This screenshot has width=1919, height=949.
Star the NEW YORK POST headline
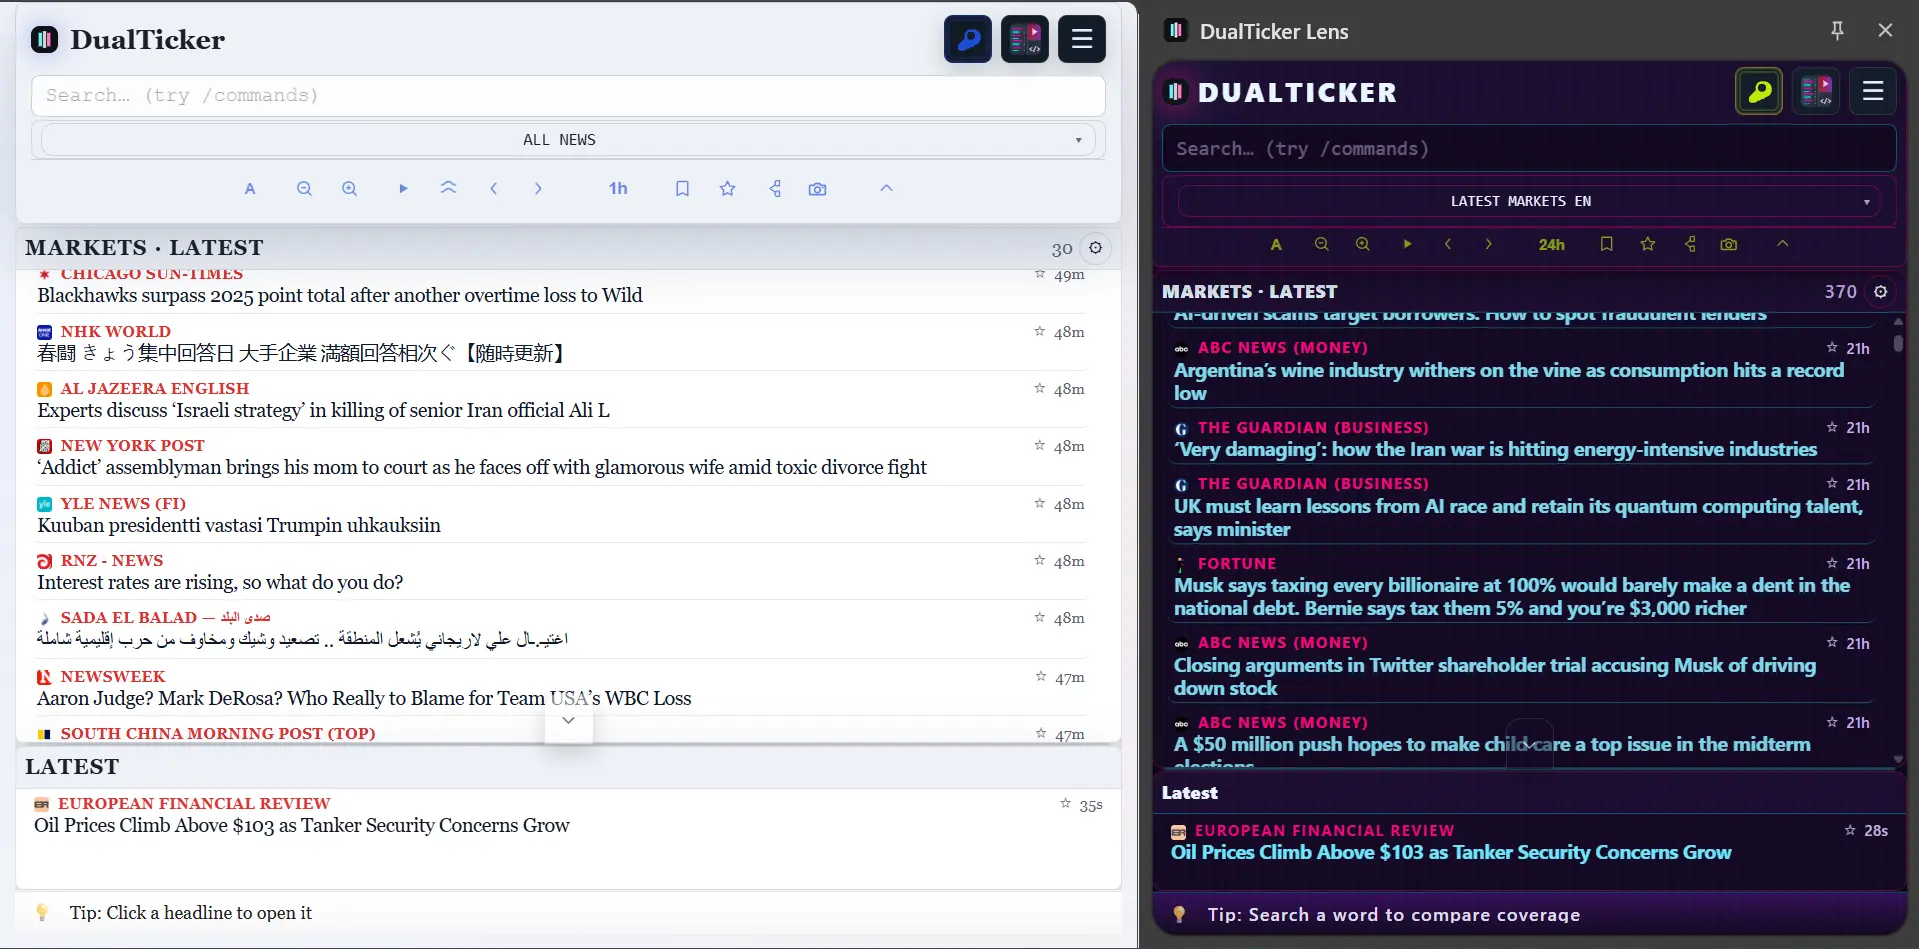tap(1040, 445)
